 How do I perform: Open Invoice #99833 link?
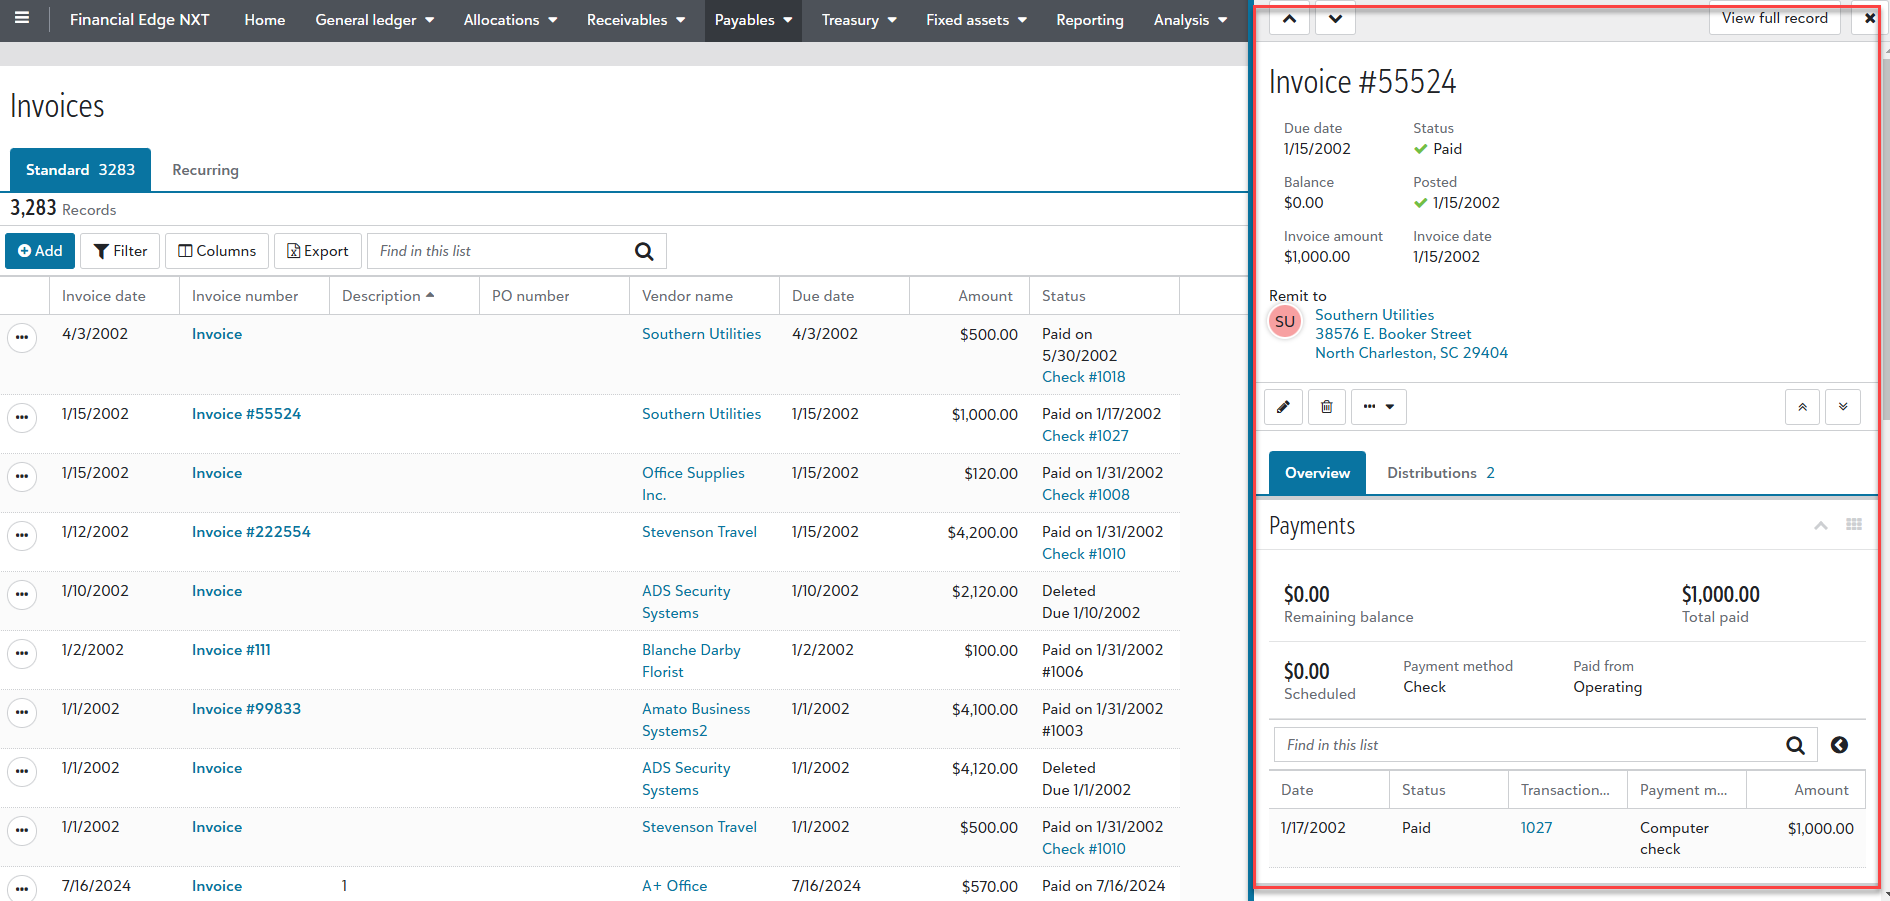[x=246, y=709]
